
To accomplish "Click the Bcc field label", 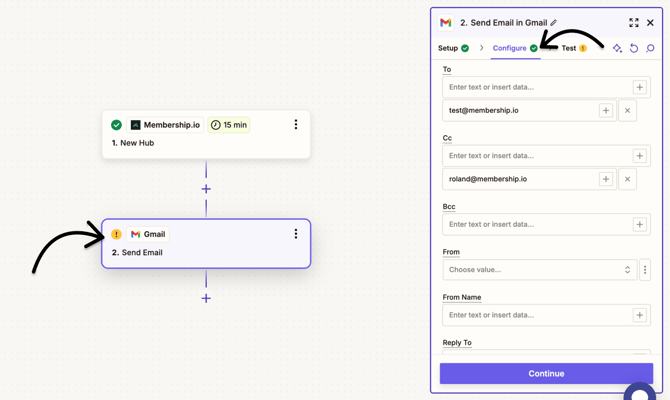I will click(x=449, y=206).
